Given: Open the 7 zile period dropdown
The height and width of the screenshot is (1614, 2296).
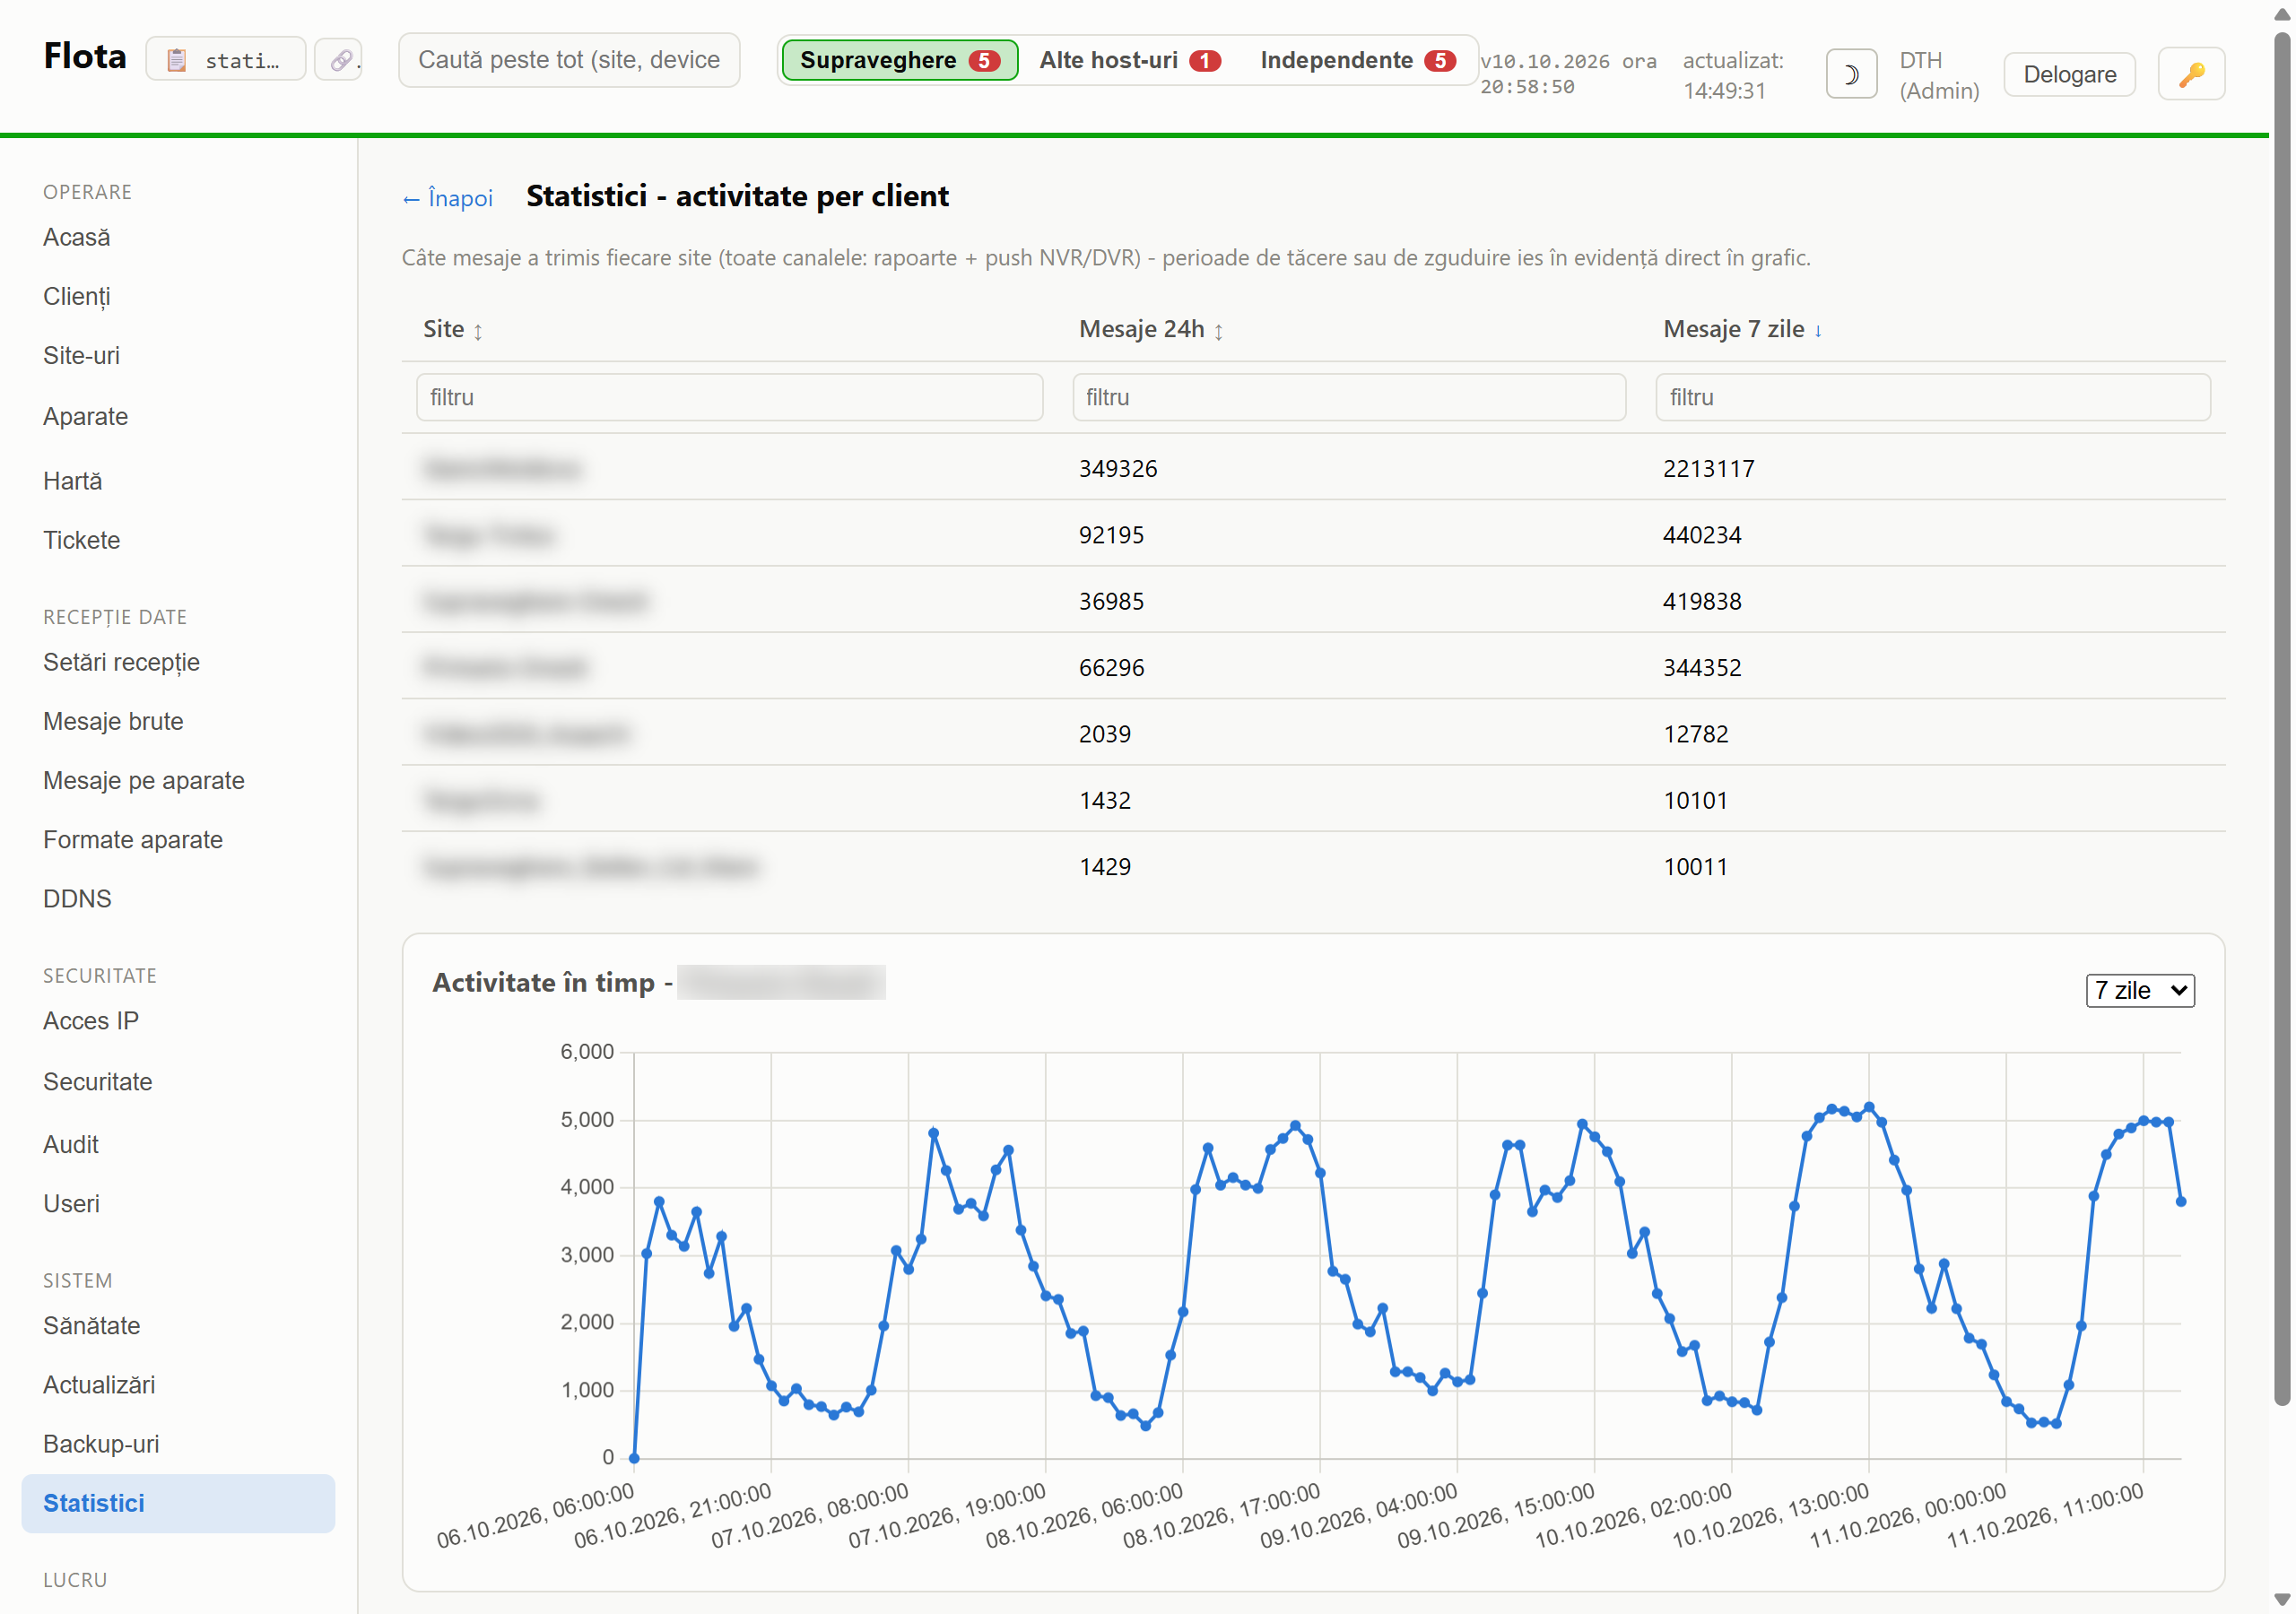Looking at the screenshot, I should point(2140,990).
